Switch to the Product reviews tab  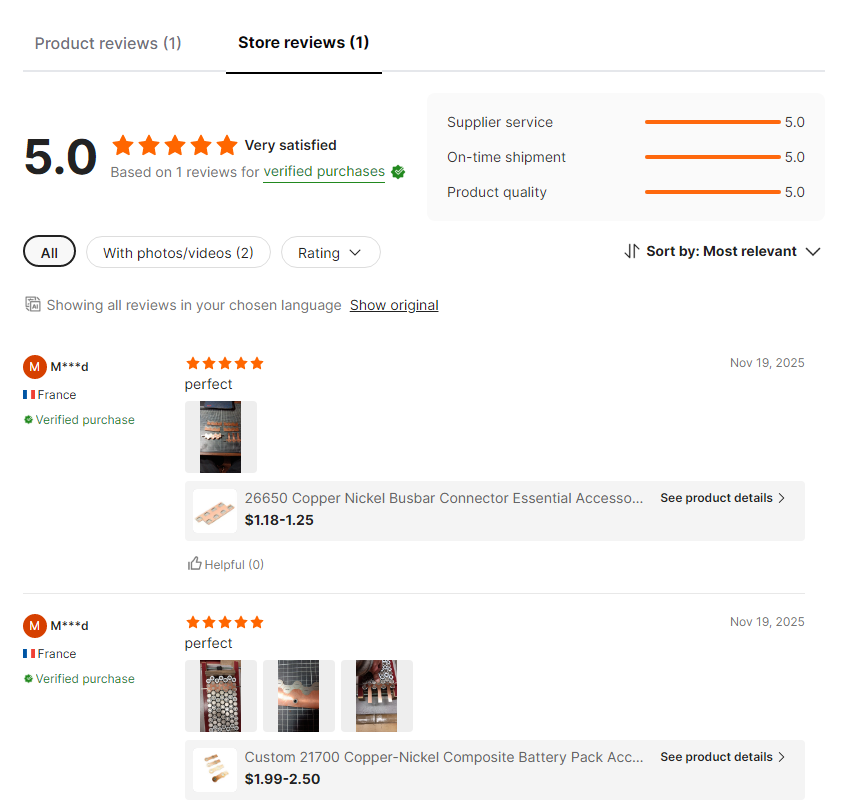coord(108,43)
